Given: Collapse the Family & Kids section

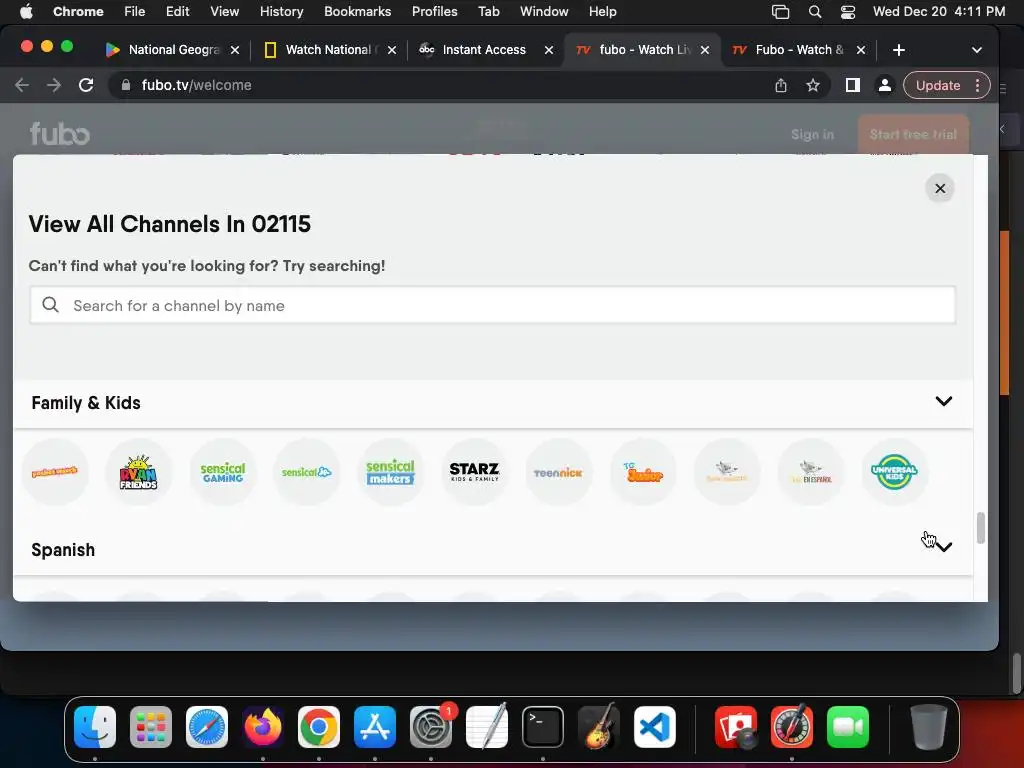Looking at the screenshot, I should [944, 401].
